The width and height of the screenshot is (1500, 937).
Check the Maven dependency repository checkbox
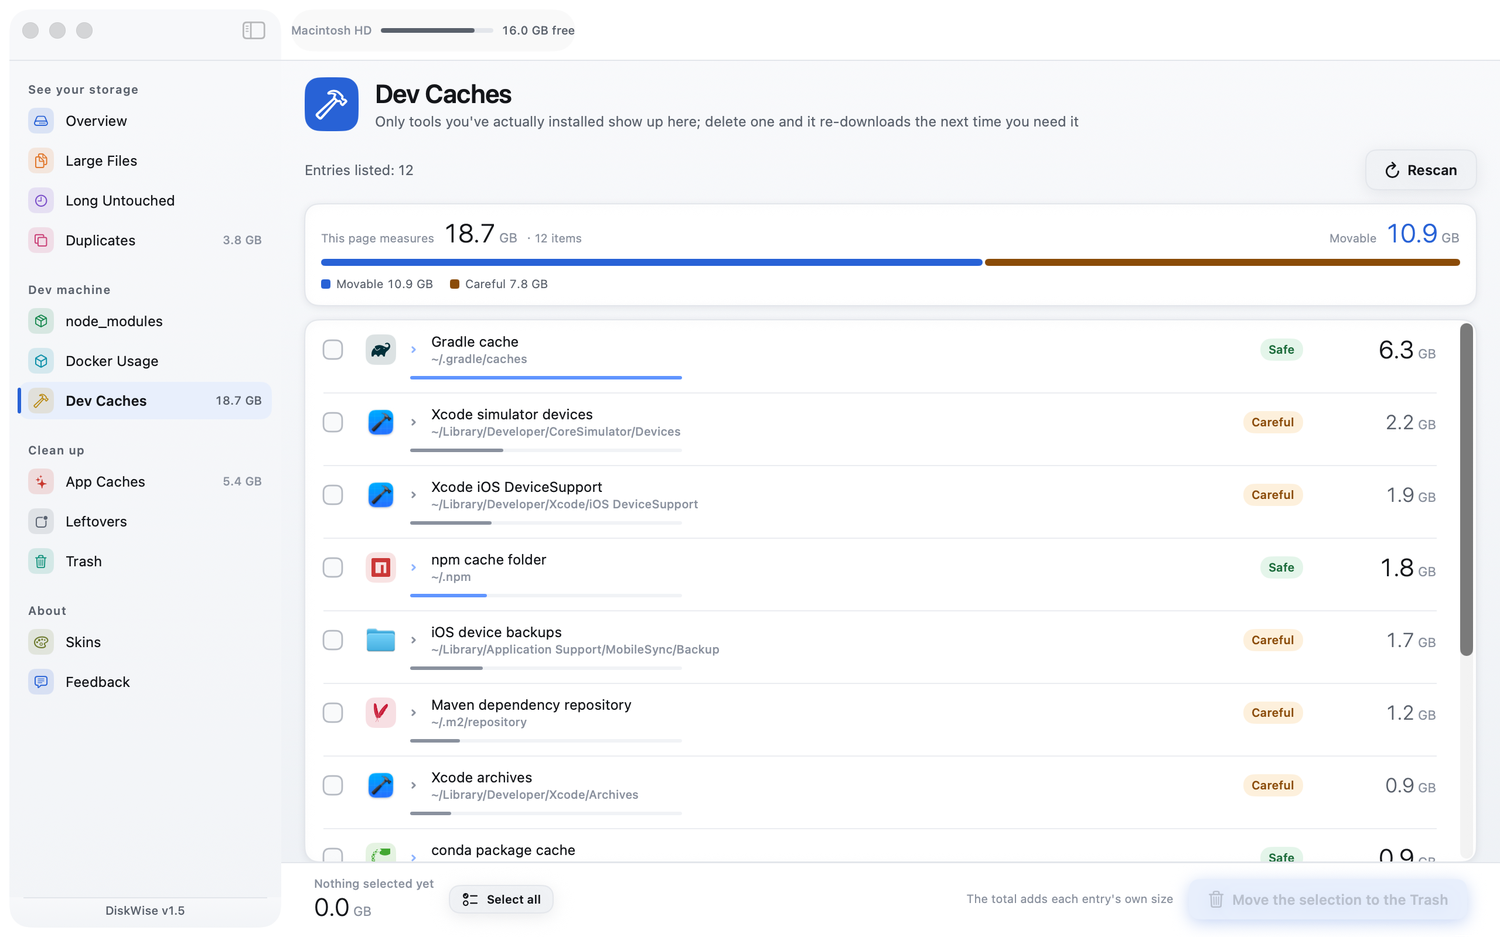[333, 713]
